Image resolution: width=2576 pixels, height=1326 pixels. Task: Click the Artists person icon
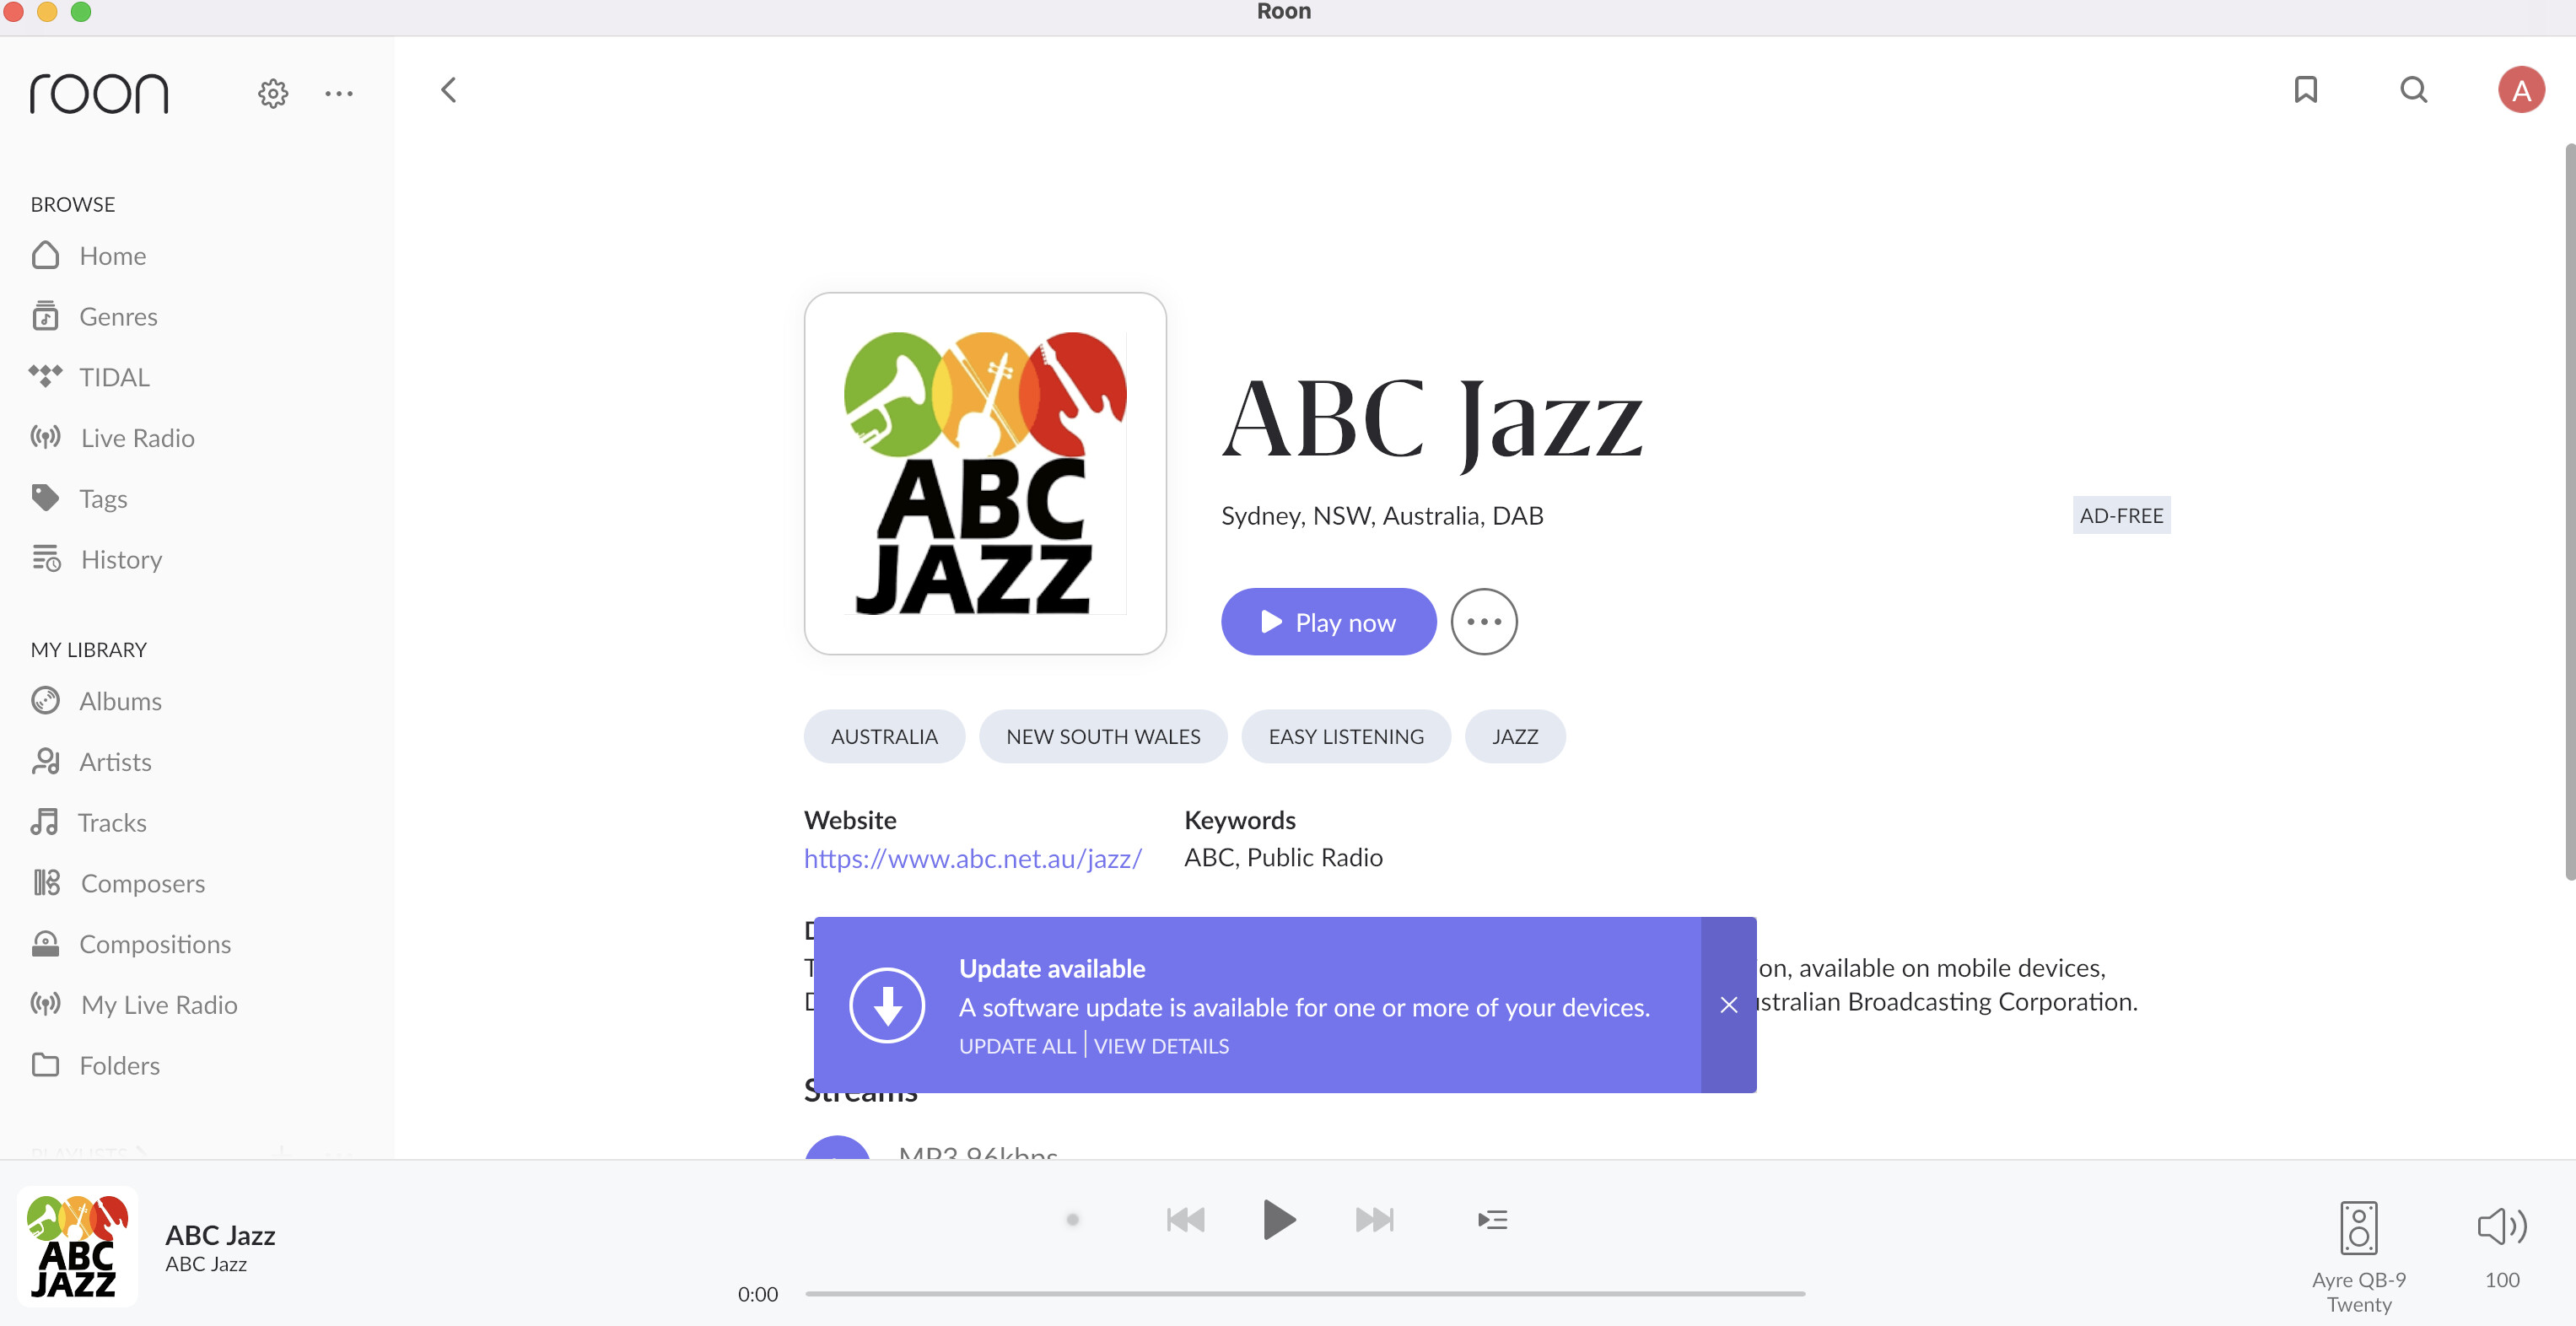coord(45,761)
